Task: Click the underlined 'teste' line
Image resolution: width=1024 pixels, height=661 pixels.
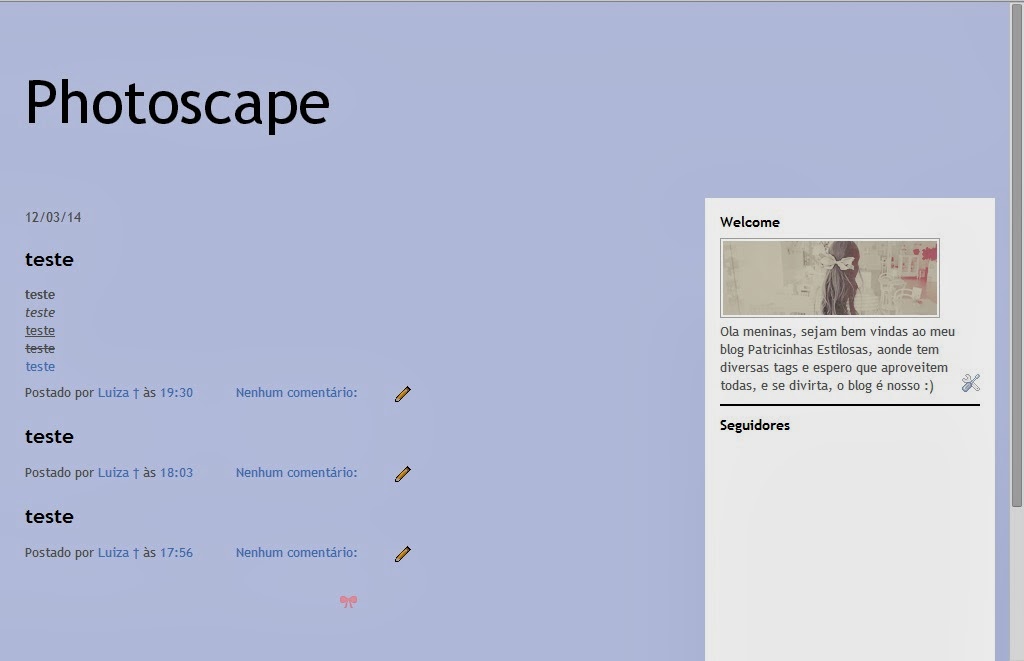Action: [x=40, y=330]
